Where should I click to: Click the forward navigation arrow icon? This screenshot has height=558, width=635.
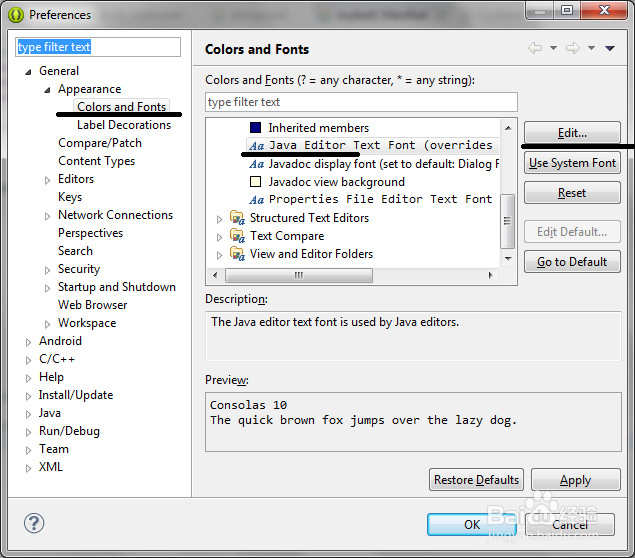pyautogui.click(x=573, y=48)
